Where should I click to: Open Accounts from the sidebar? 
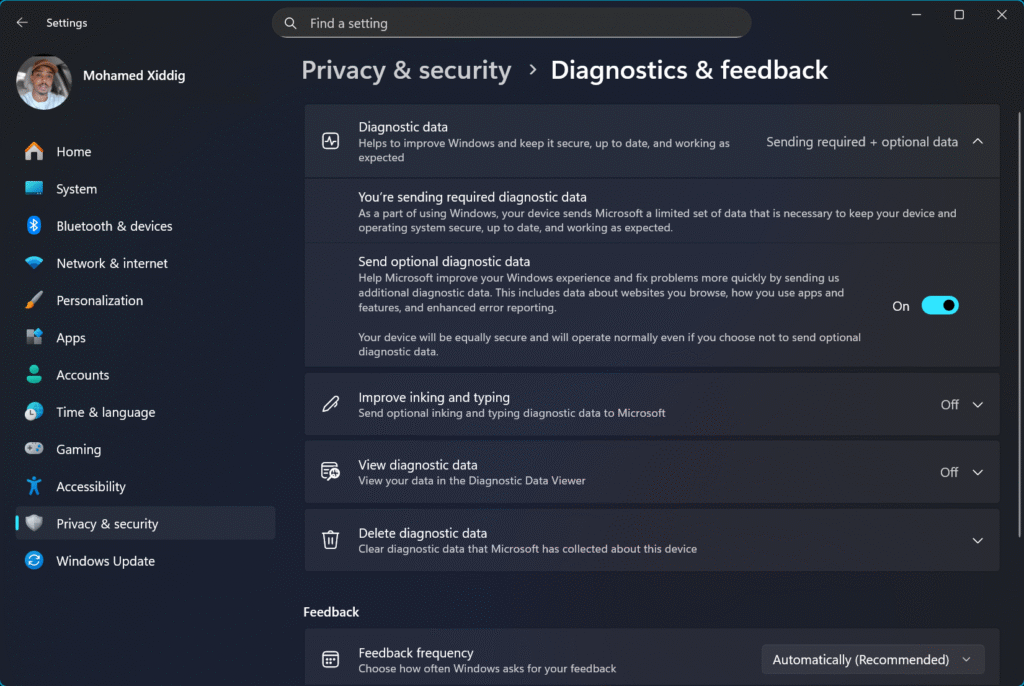tap(83, 375)
